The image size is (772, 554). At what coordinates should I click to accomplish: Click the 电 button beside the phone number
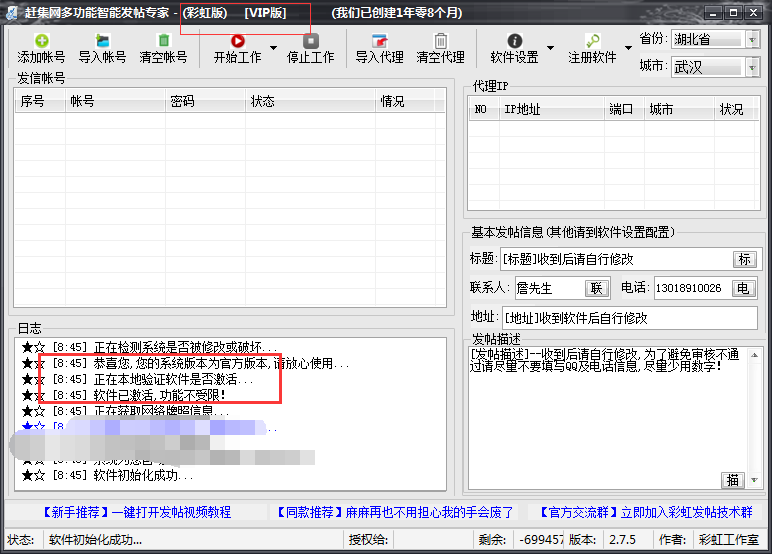coord(744,288)
